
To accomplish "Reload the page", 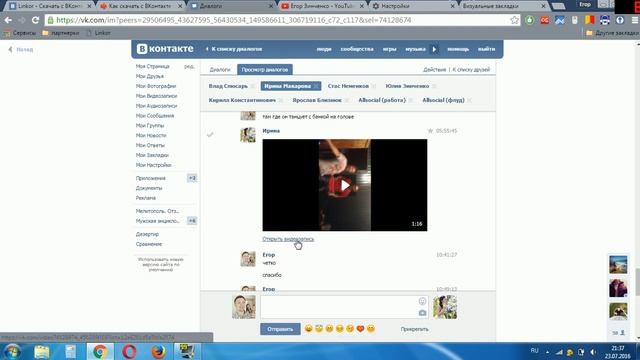I will pyautogui.click(x=36, y=20).
